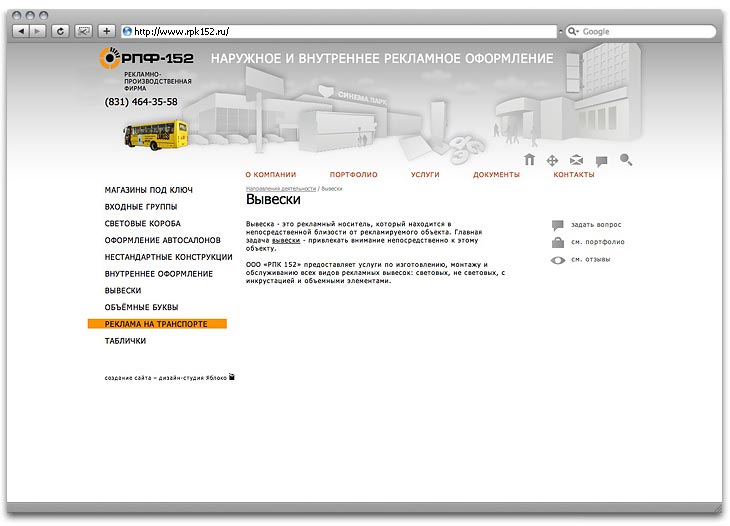Screen dimensions: 730x526
Task: Click the browser Back arrow button
Action: (20, 31)
